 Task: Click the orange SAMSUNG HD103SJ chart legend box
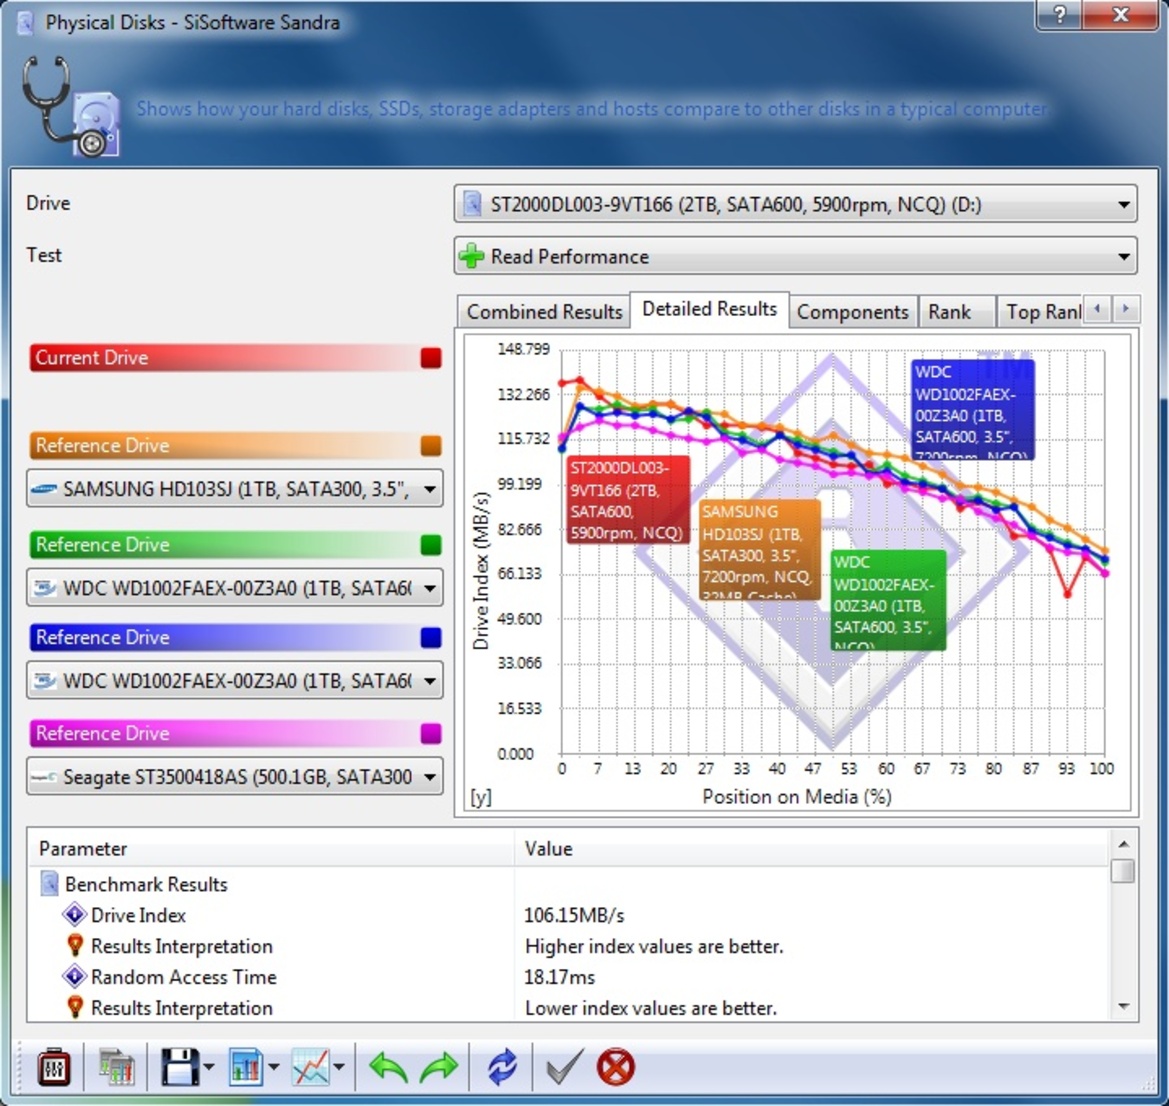coord(760,550)
